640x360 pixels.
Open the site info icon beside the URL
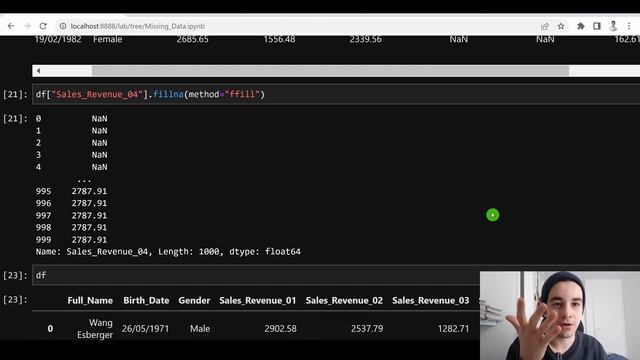tap(63, 26)
